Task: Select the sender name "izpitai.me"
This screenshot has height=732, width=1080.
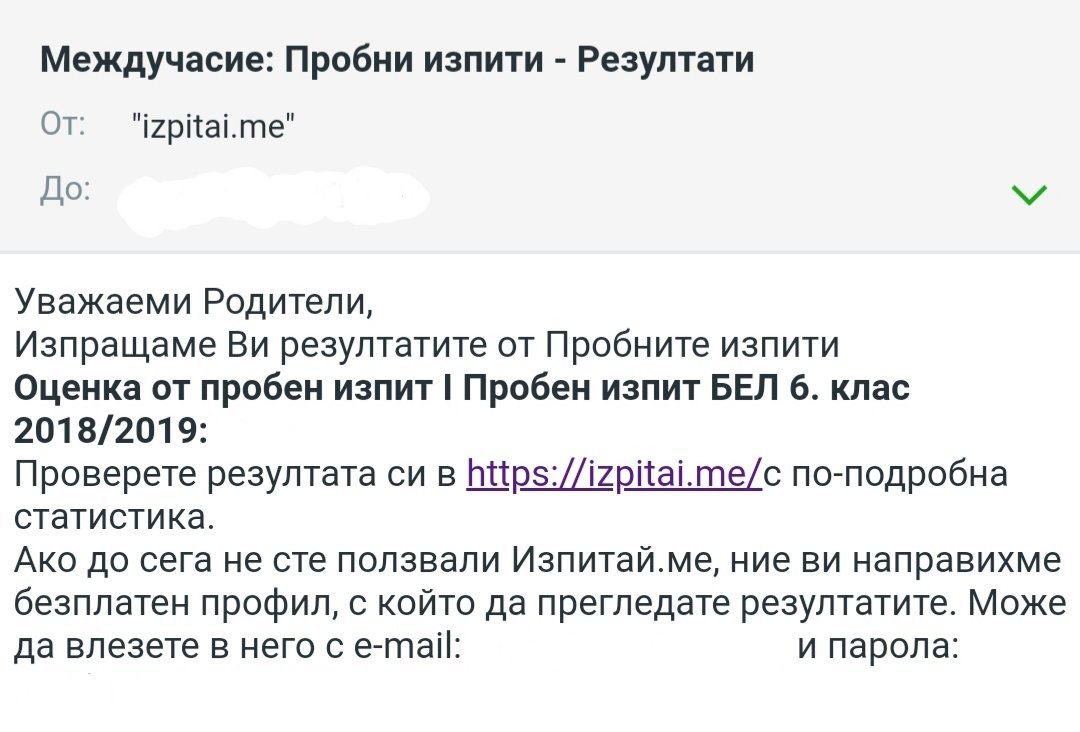Action: coord(213,126)
